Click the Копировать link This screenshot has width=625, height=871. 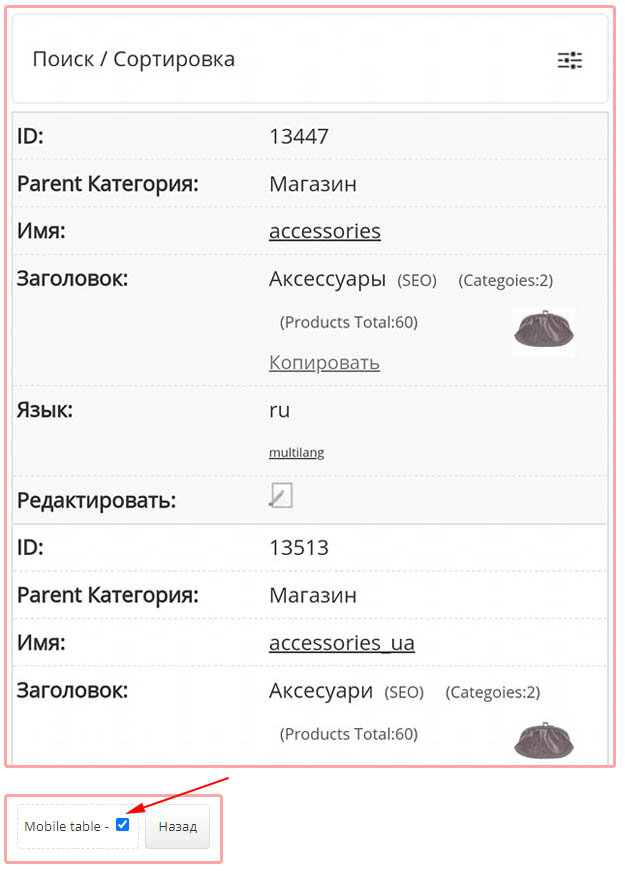(x=324, y=362)
